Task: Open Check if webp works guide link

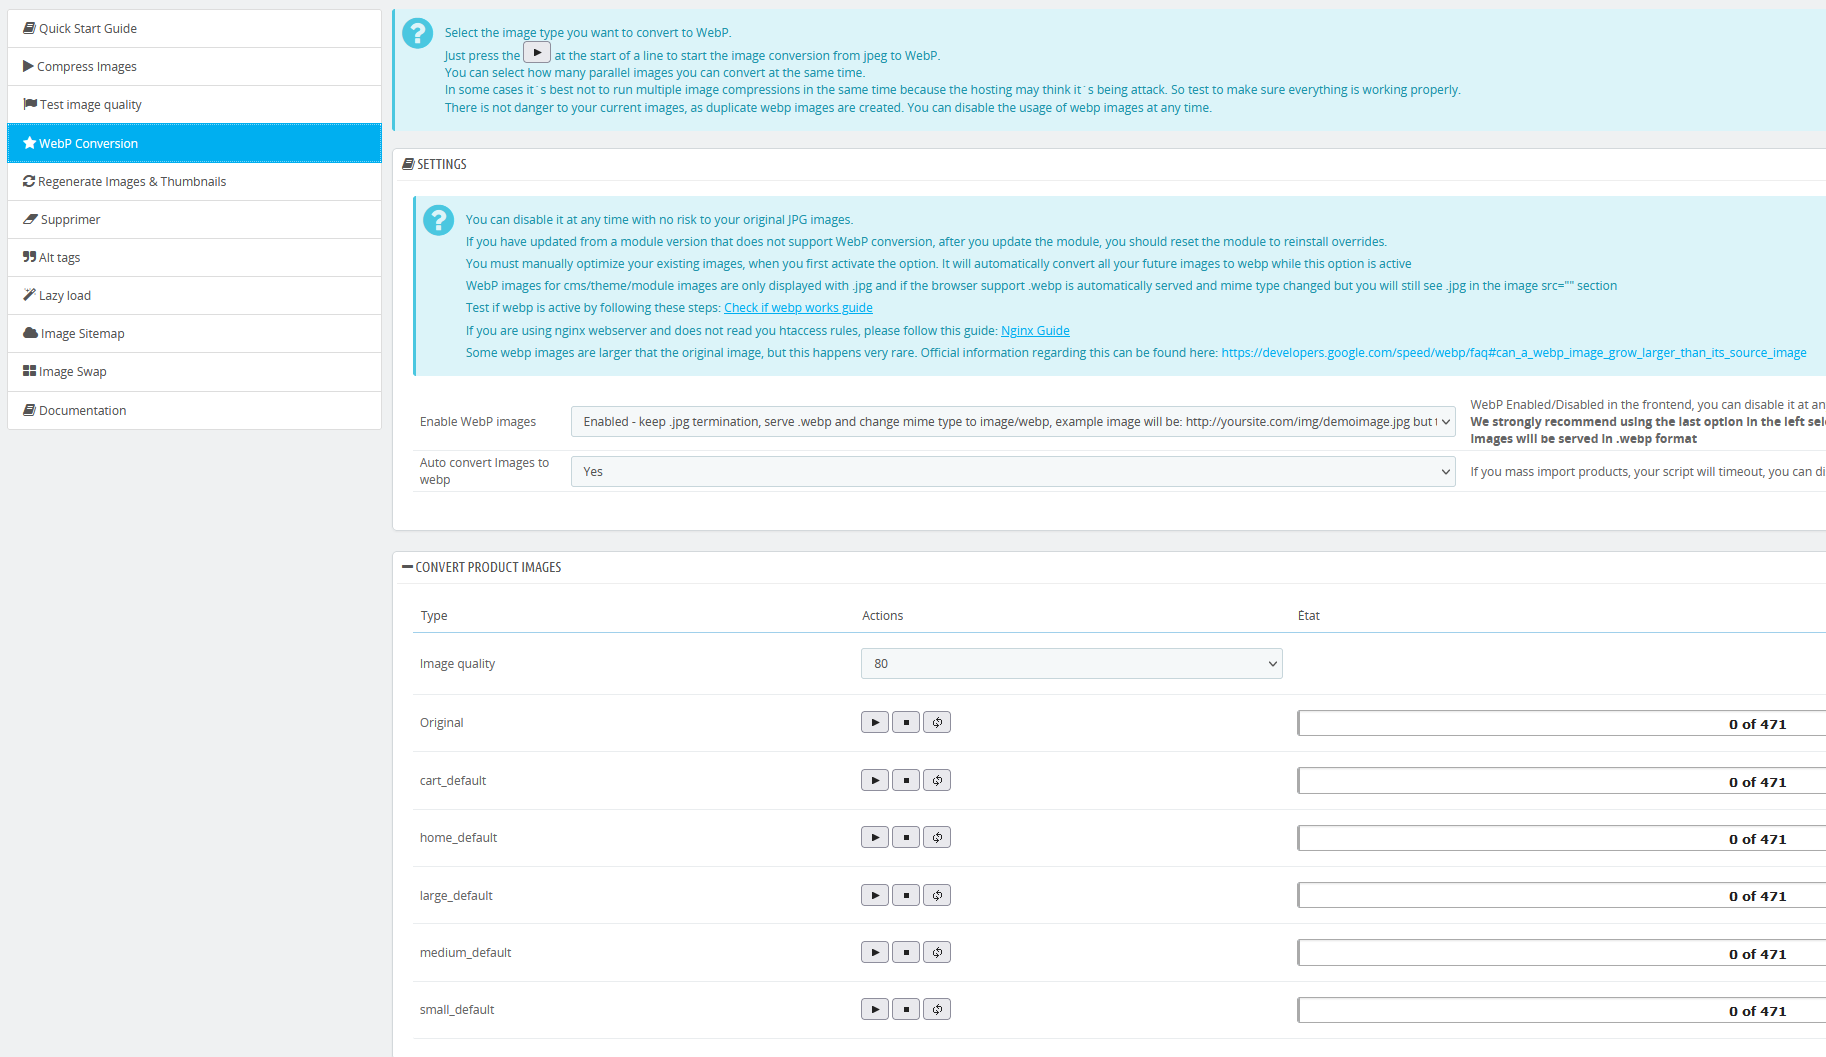Action: [798, 308]
